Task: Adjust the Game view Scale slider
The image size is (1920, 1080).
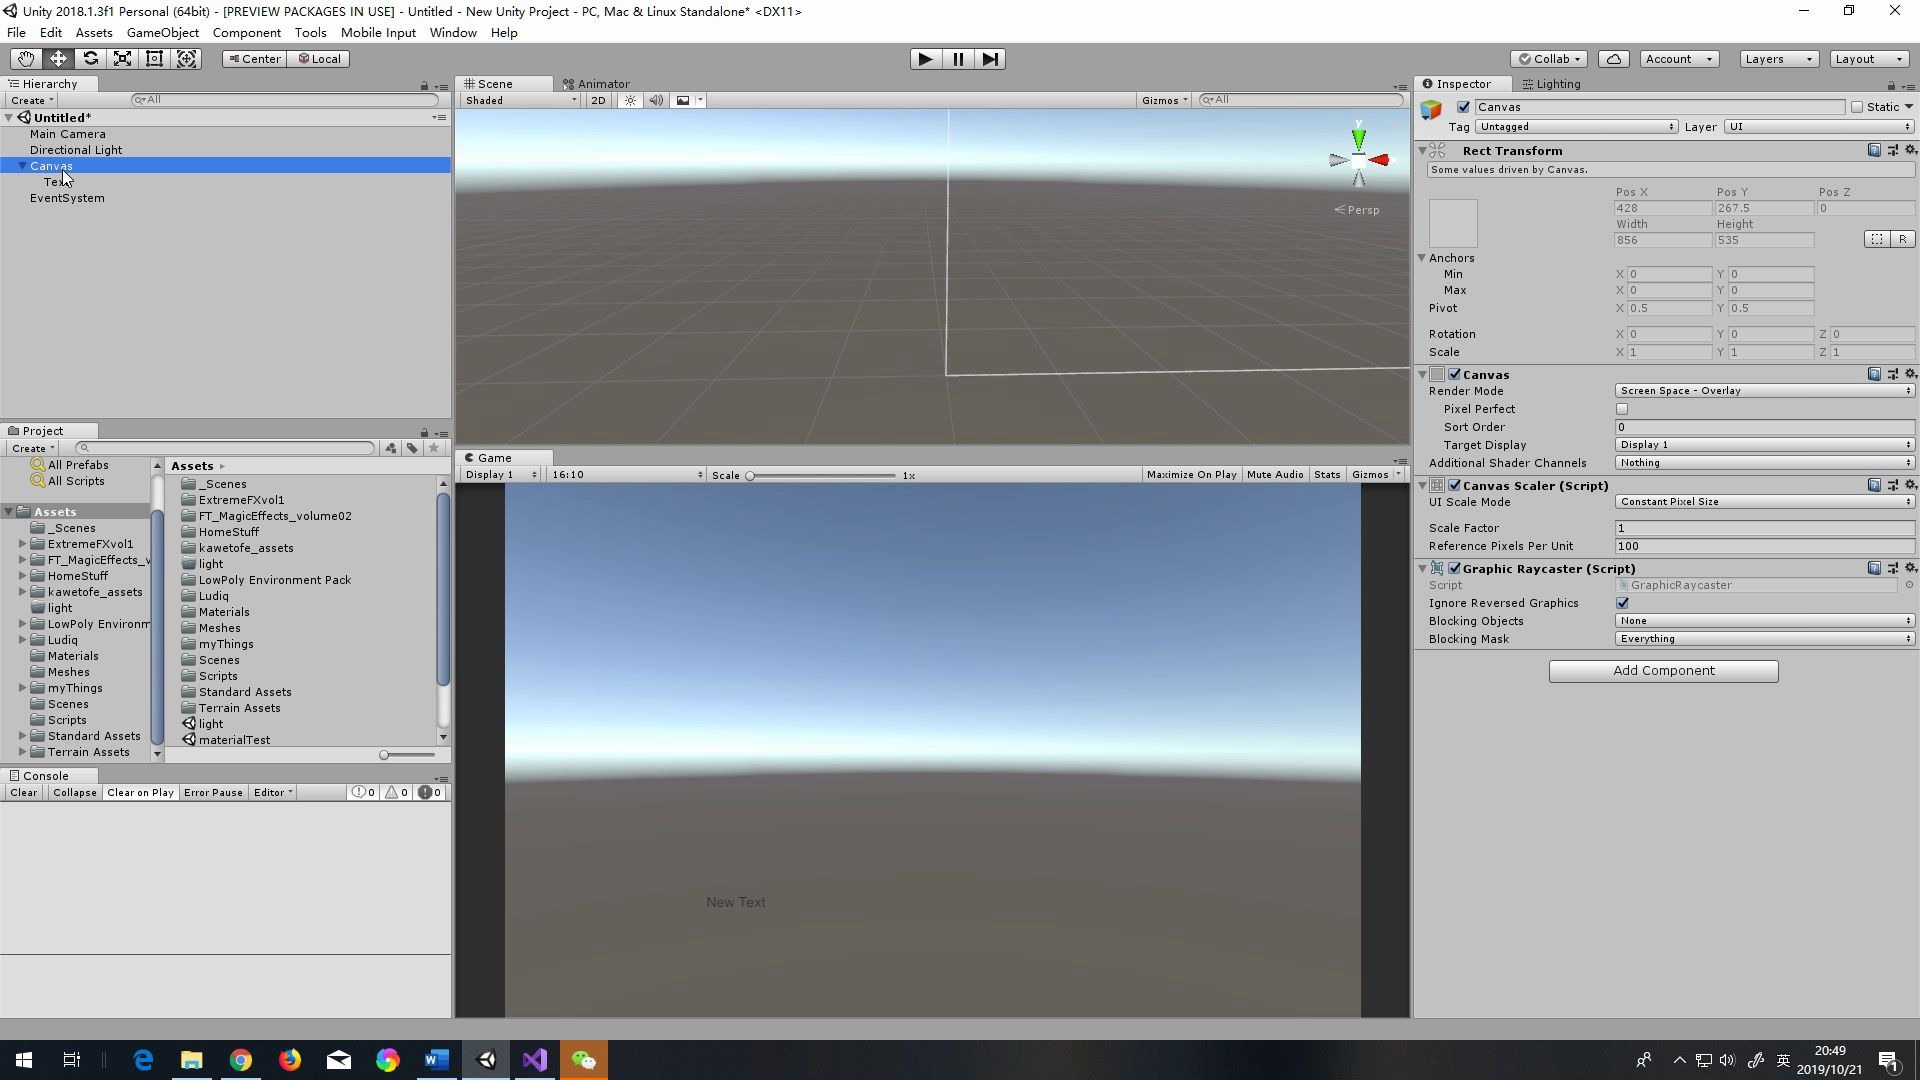Action: (752, 475)
